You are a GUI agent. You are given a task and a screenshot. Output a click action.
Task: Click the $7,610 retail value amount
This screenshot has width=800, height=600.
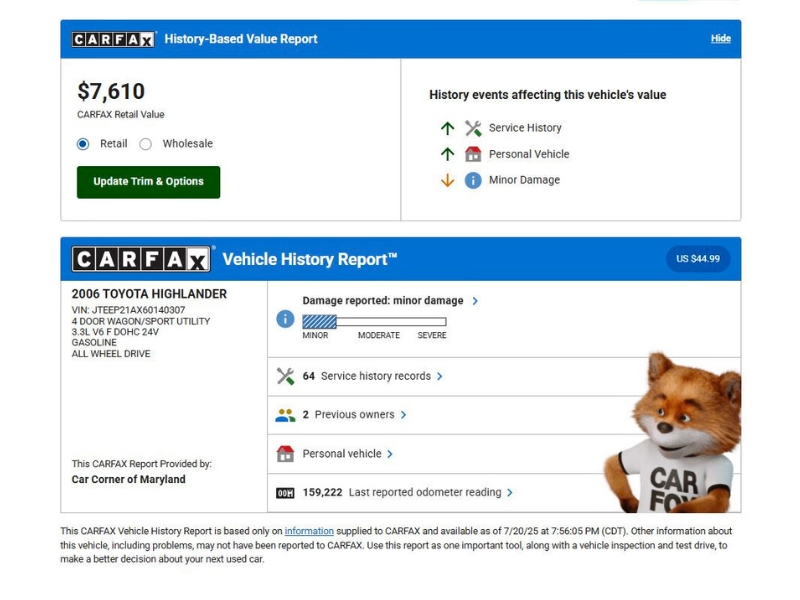[111, 91]
